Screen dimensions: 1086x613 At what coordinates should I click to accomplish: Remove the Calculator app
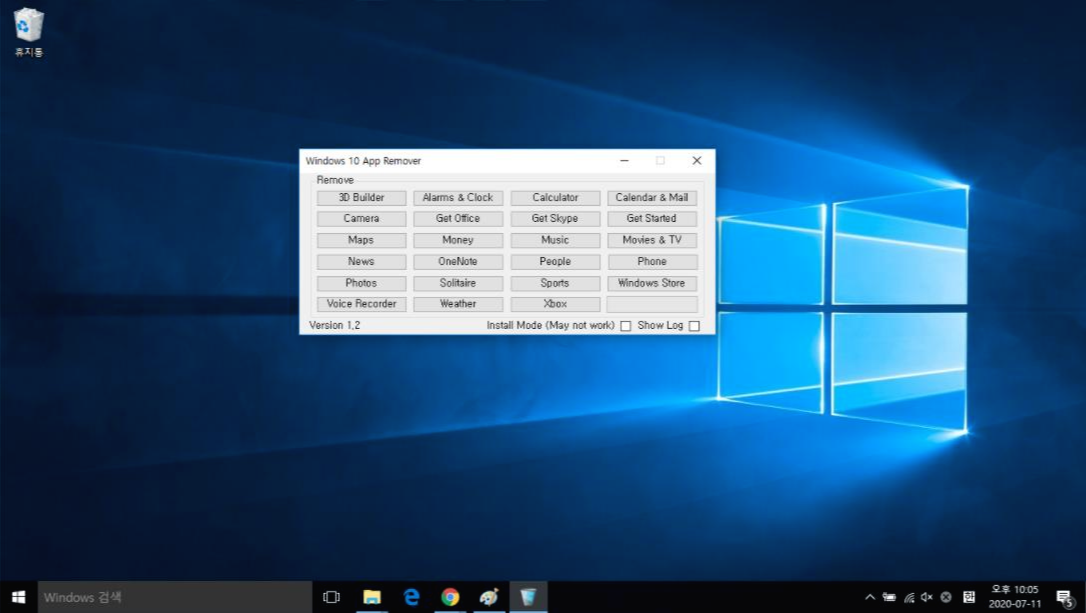point(555,198)
